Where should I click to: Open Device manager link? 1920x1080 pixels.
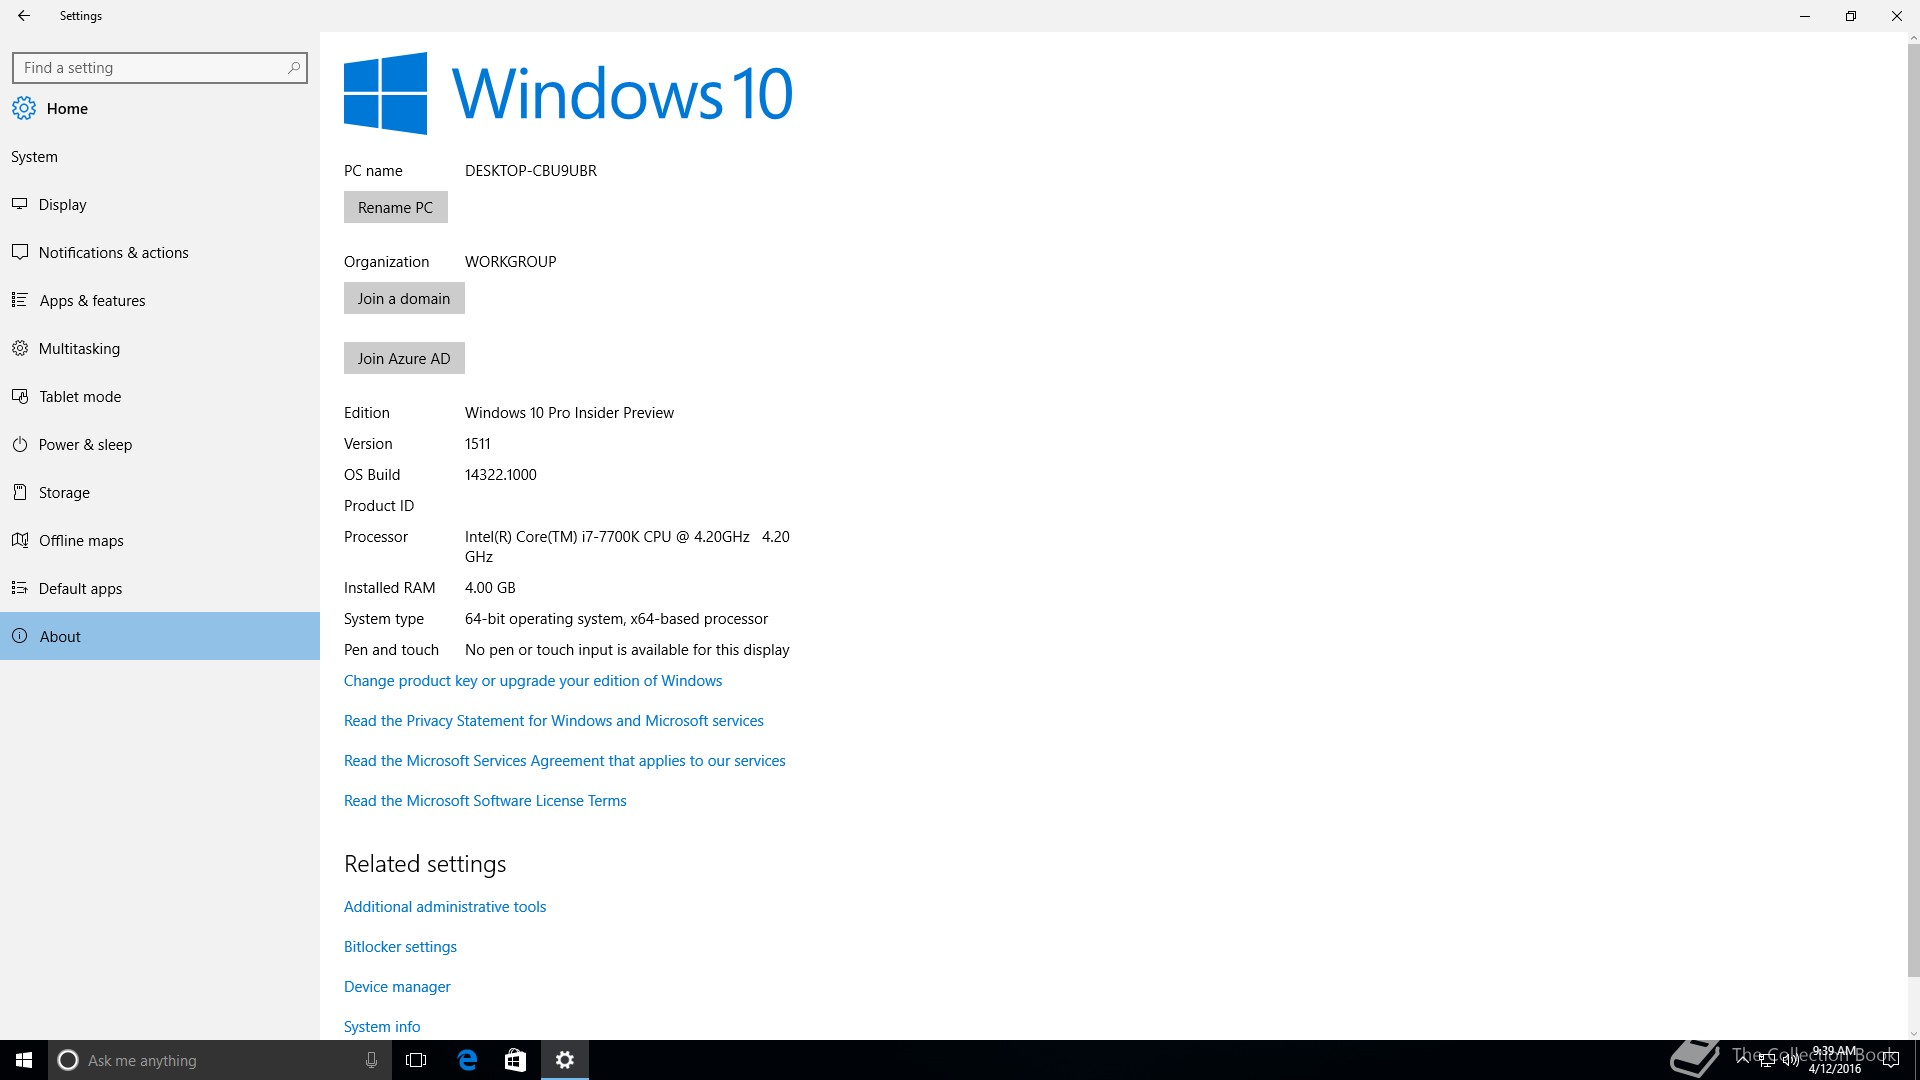(x=397, y=987)
